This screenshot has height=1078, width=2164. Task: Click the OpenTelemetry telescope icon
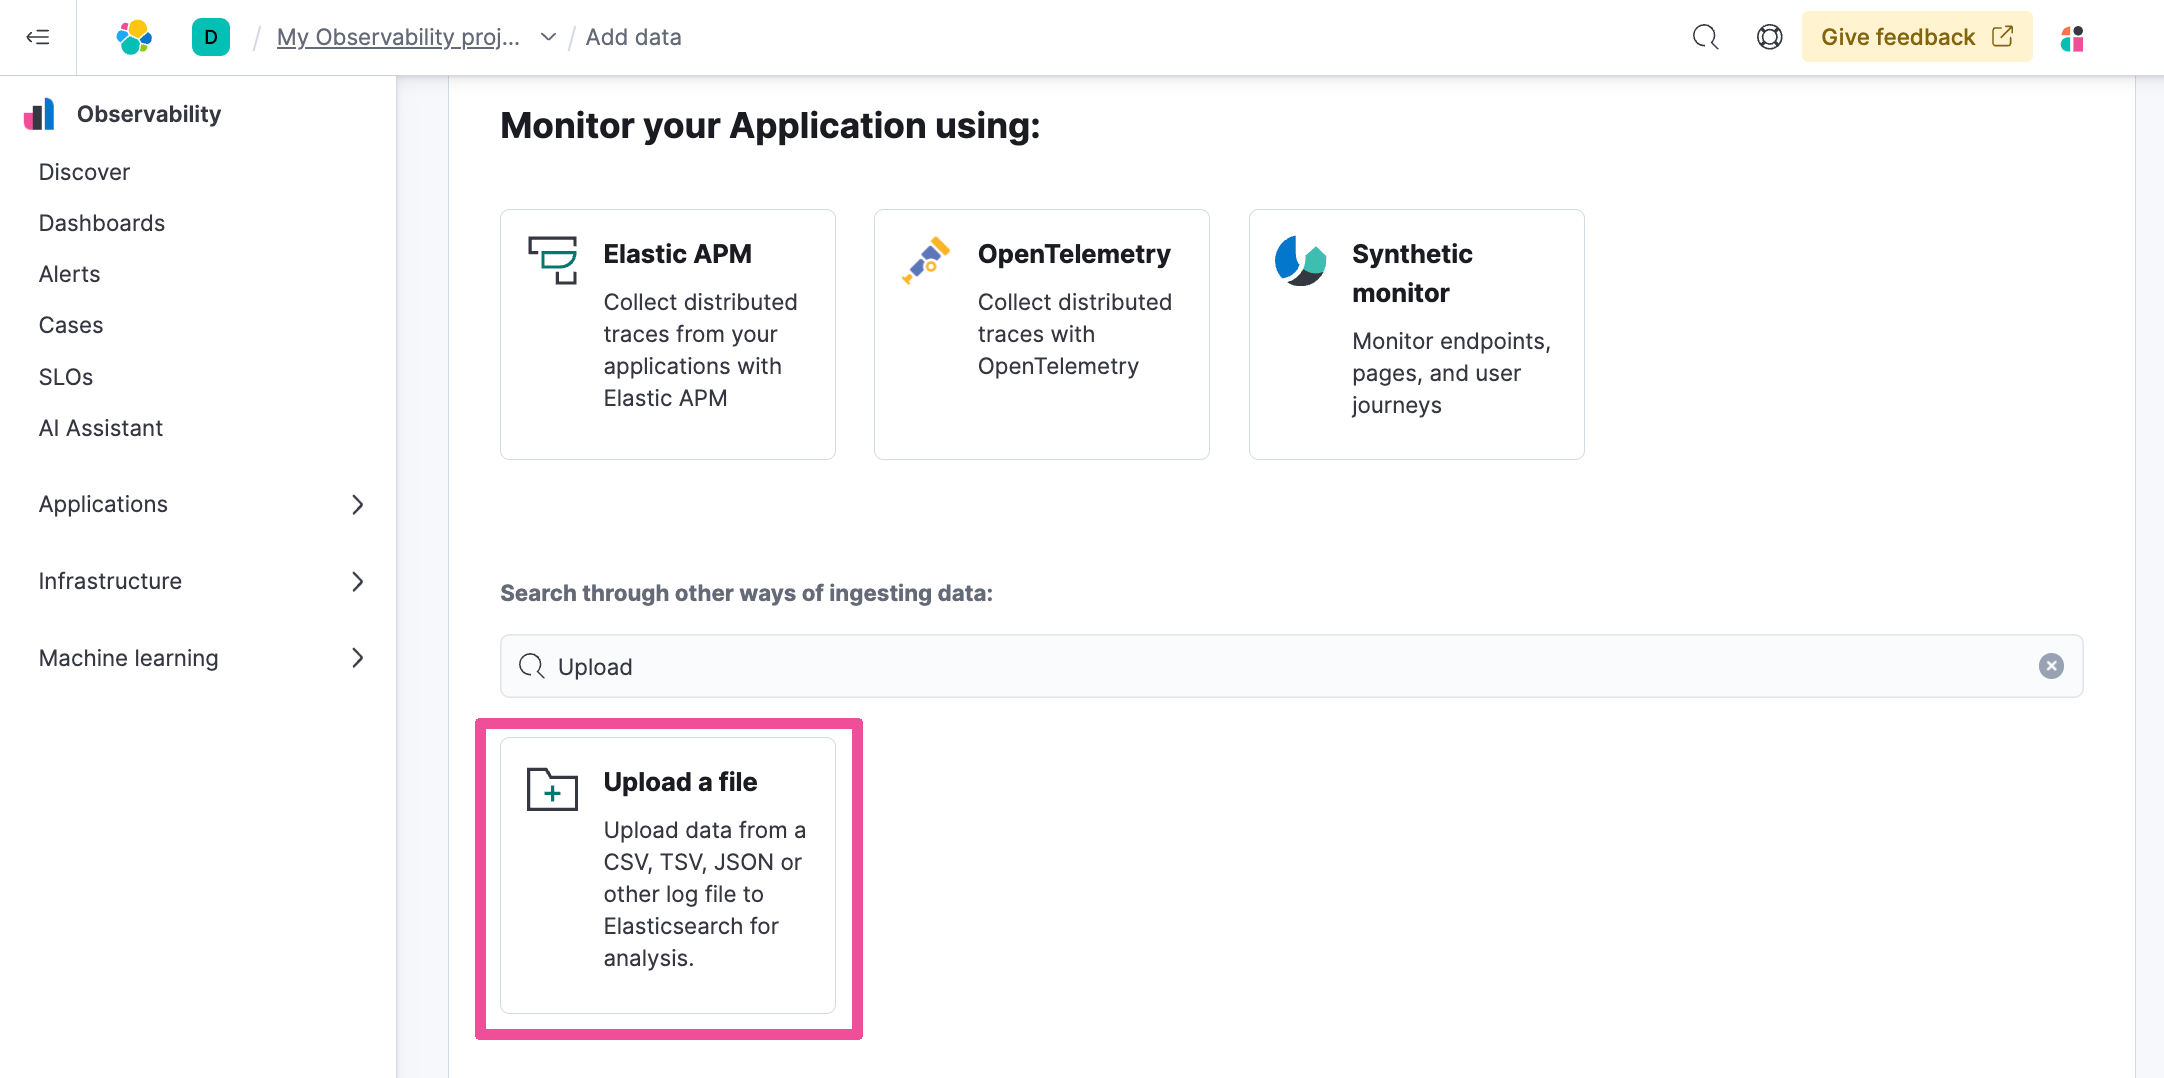(926, 260)
